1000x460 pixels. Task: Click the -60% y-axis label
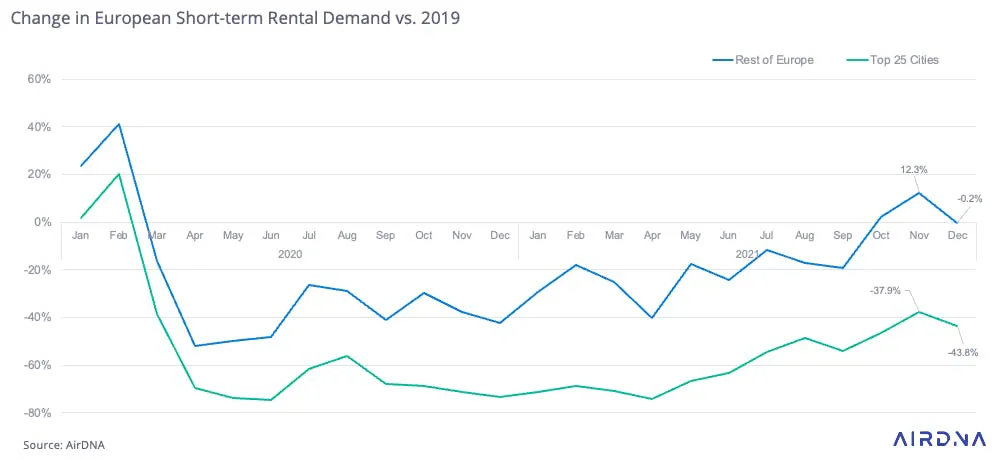38,366
